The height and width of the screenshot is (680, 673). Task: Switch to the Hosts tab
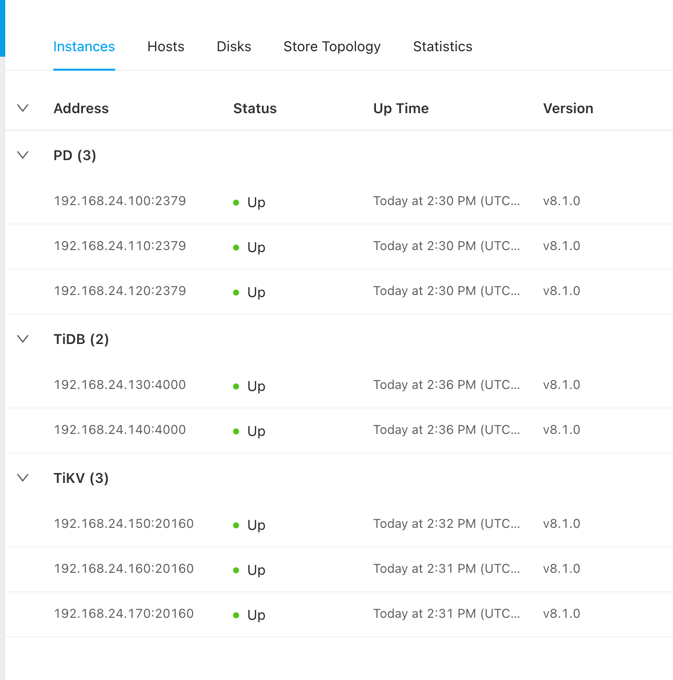165,47
